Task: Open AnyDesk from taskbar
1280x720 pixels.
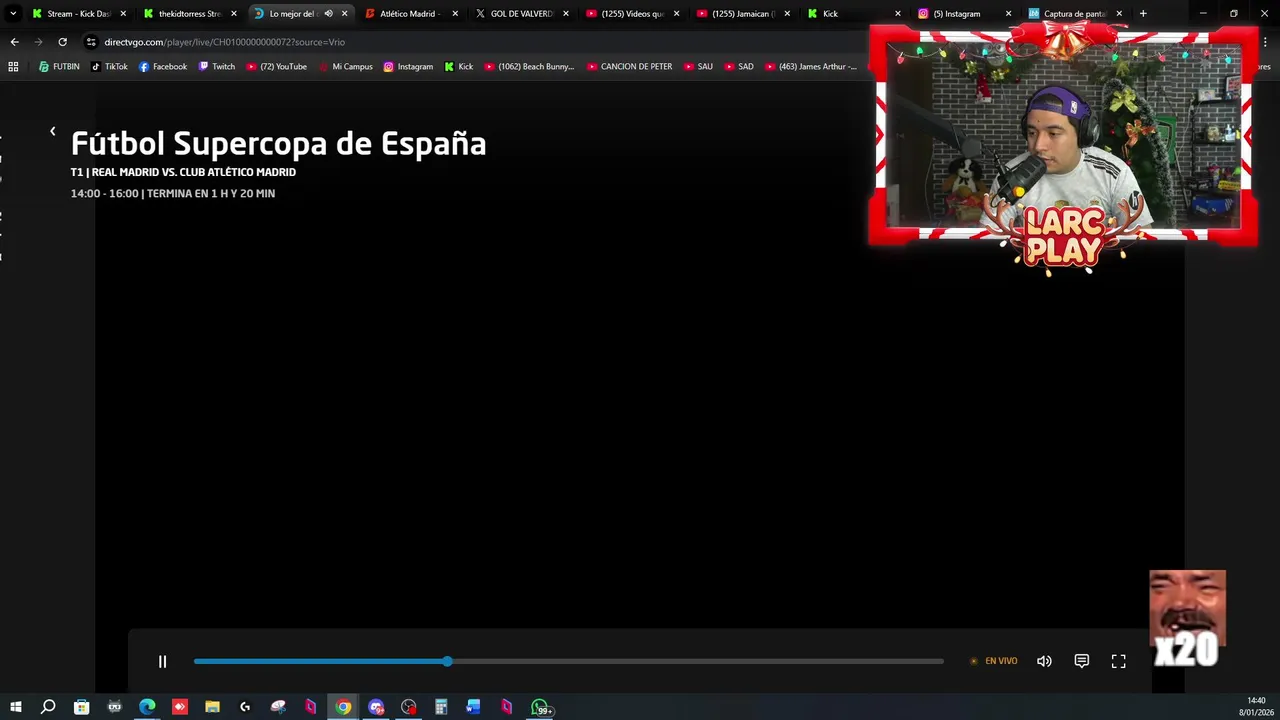Action: [180, 707]
